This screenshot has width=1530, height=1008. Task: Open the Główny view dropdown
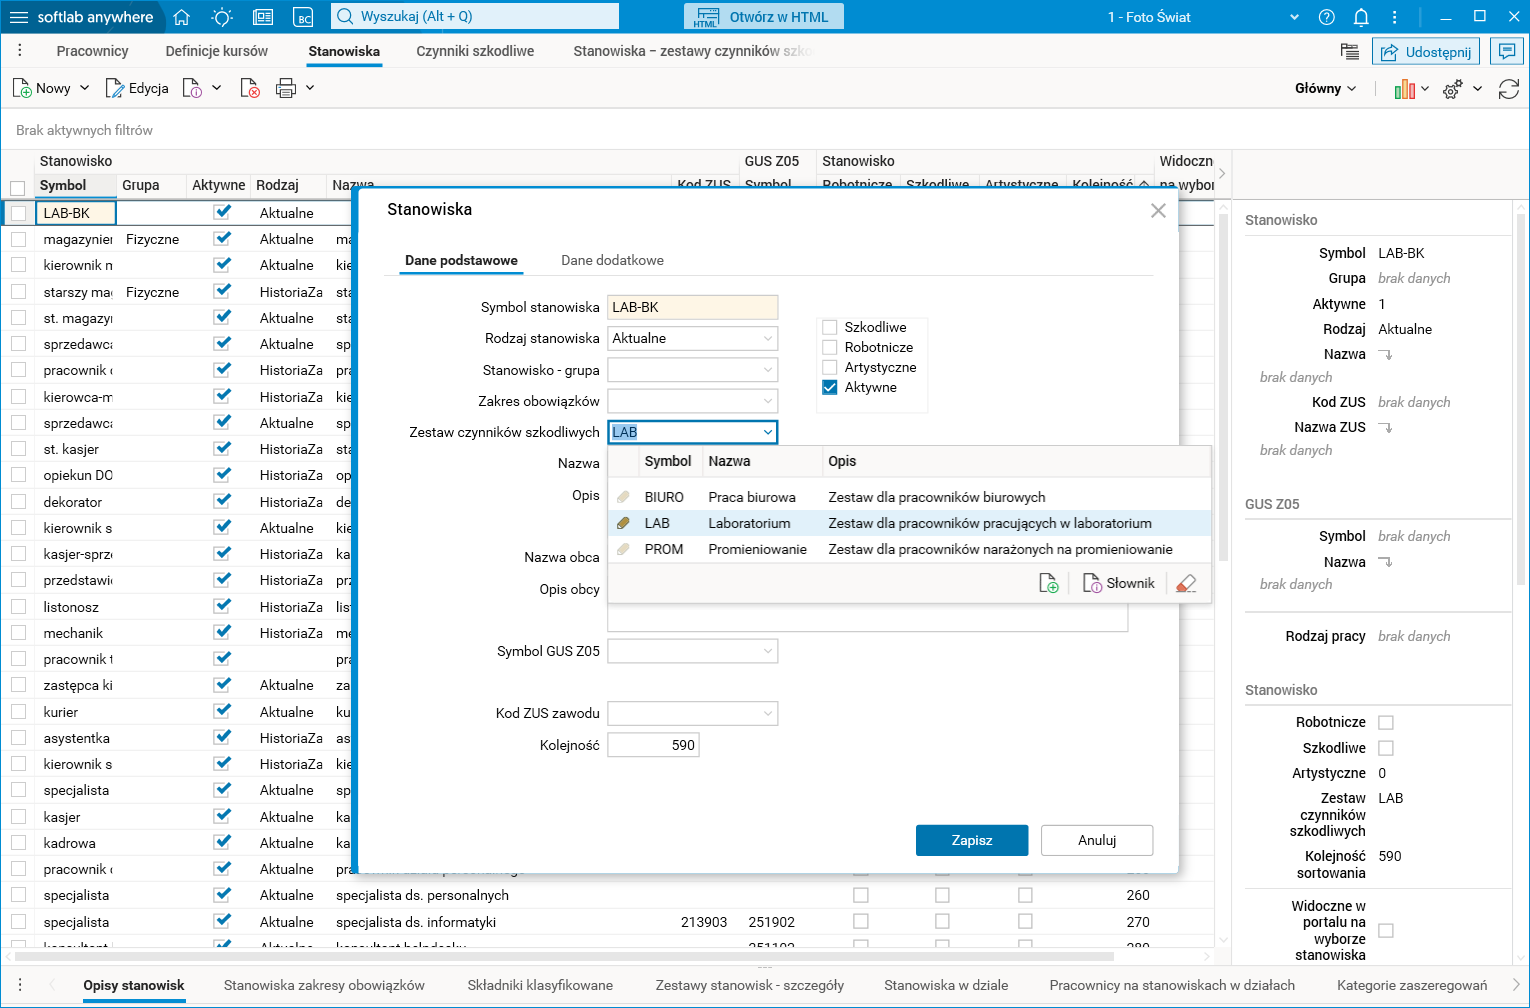(1326, 89)
